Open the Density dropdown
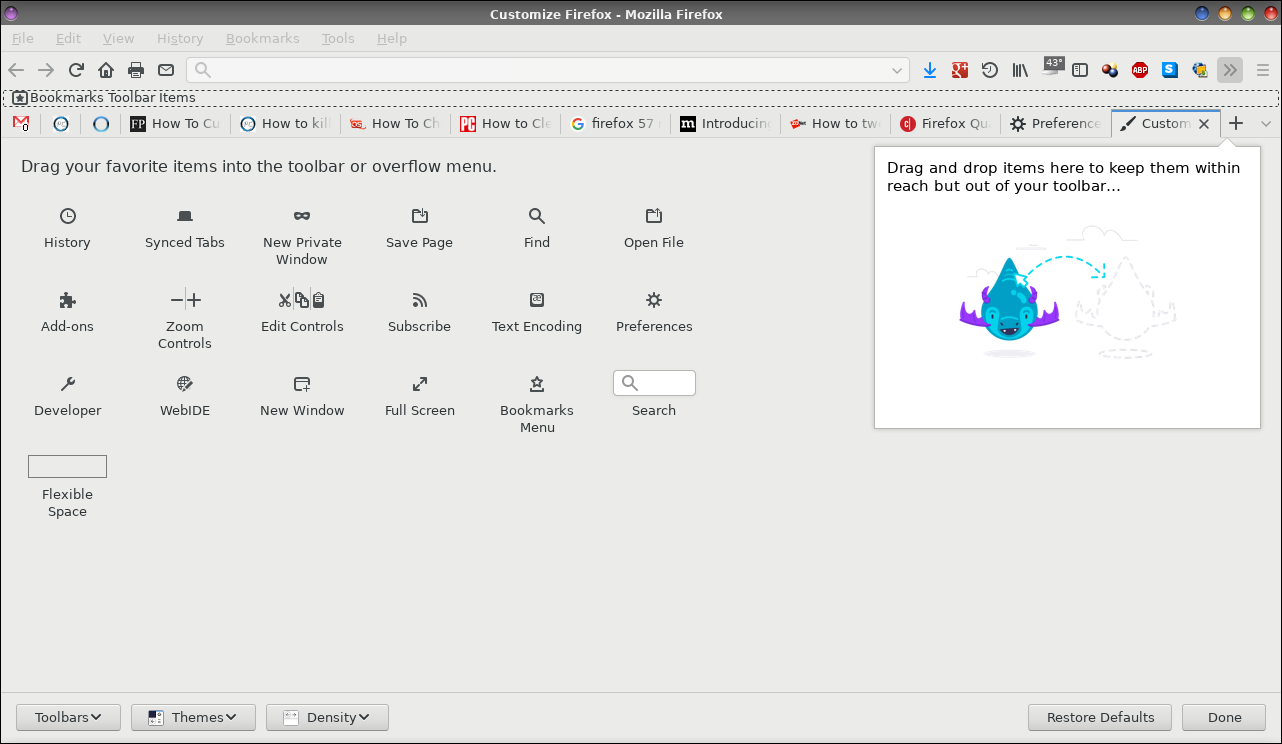 point(327,717)
